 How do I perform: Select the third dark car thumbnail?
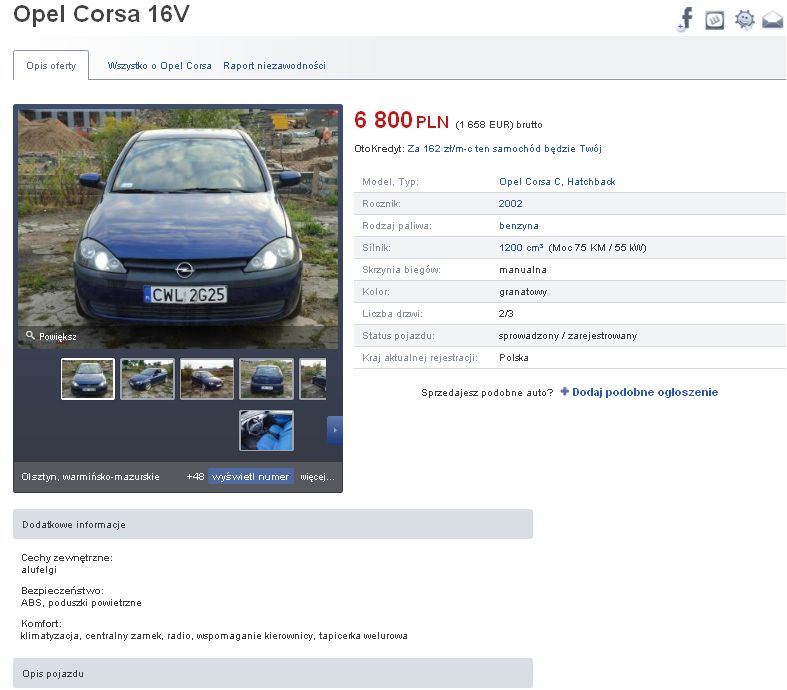pyautogui.click(x=207, y=379)
